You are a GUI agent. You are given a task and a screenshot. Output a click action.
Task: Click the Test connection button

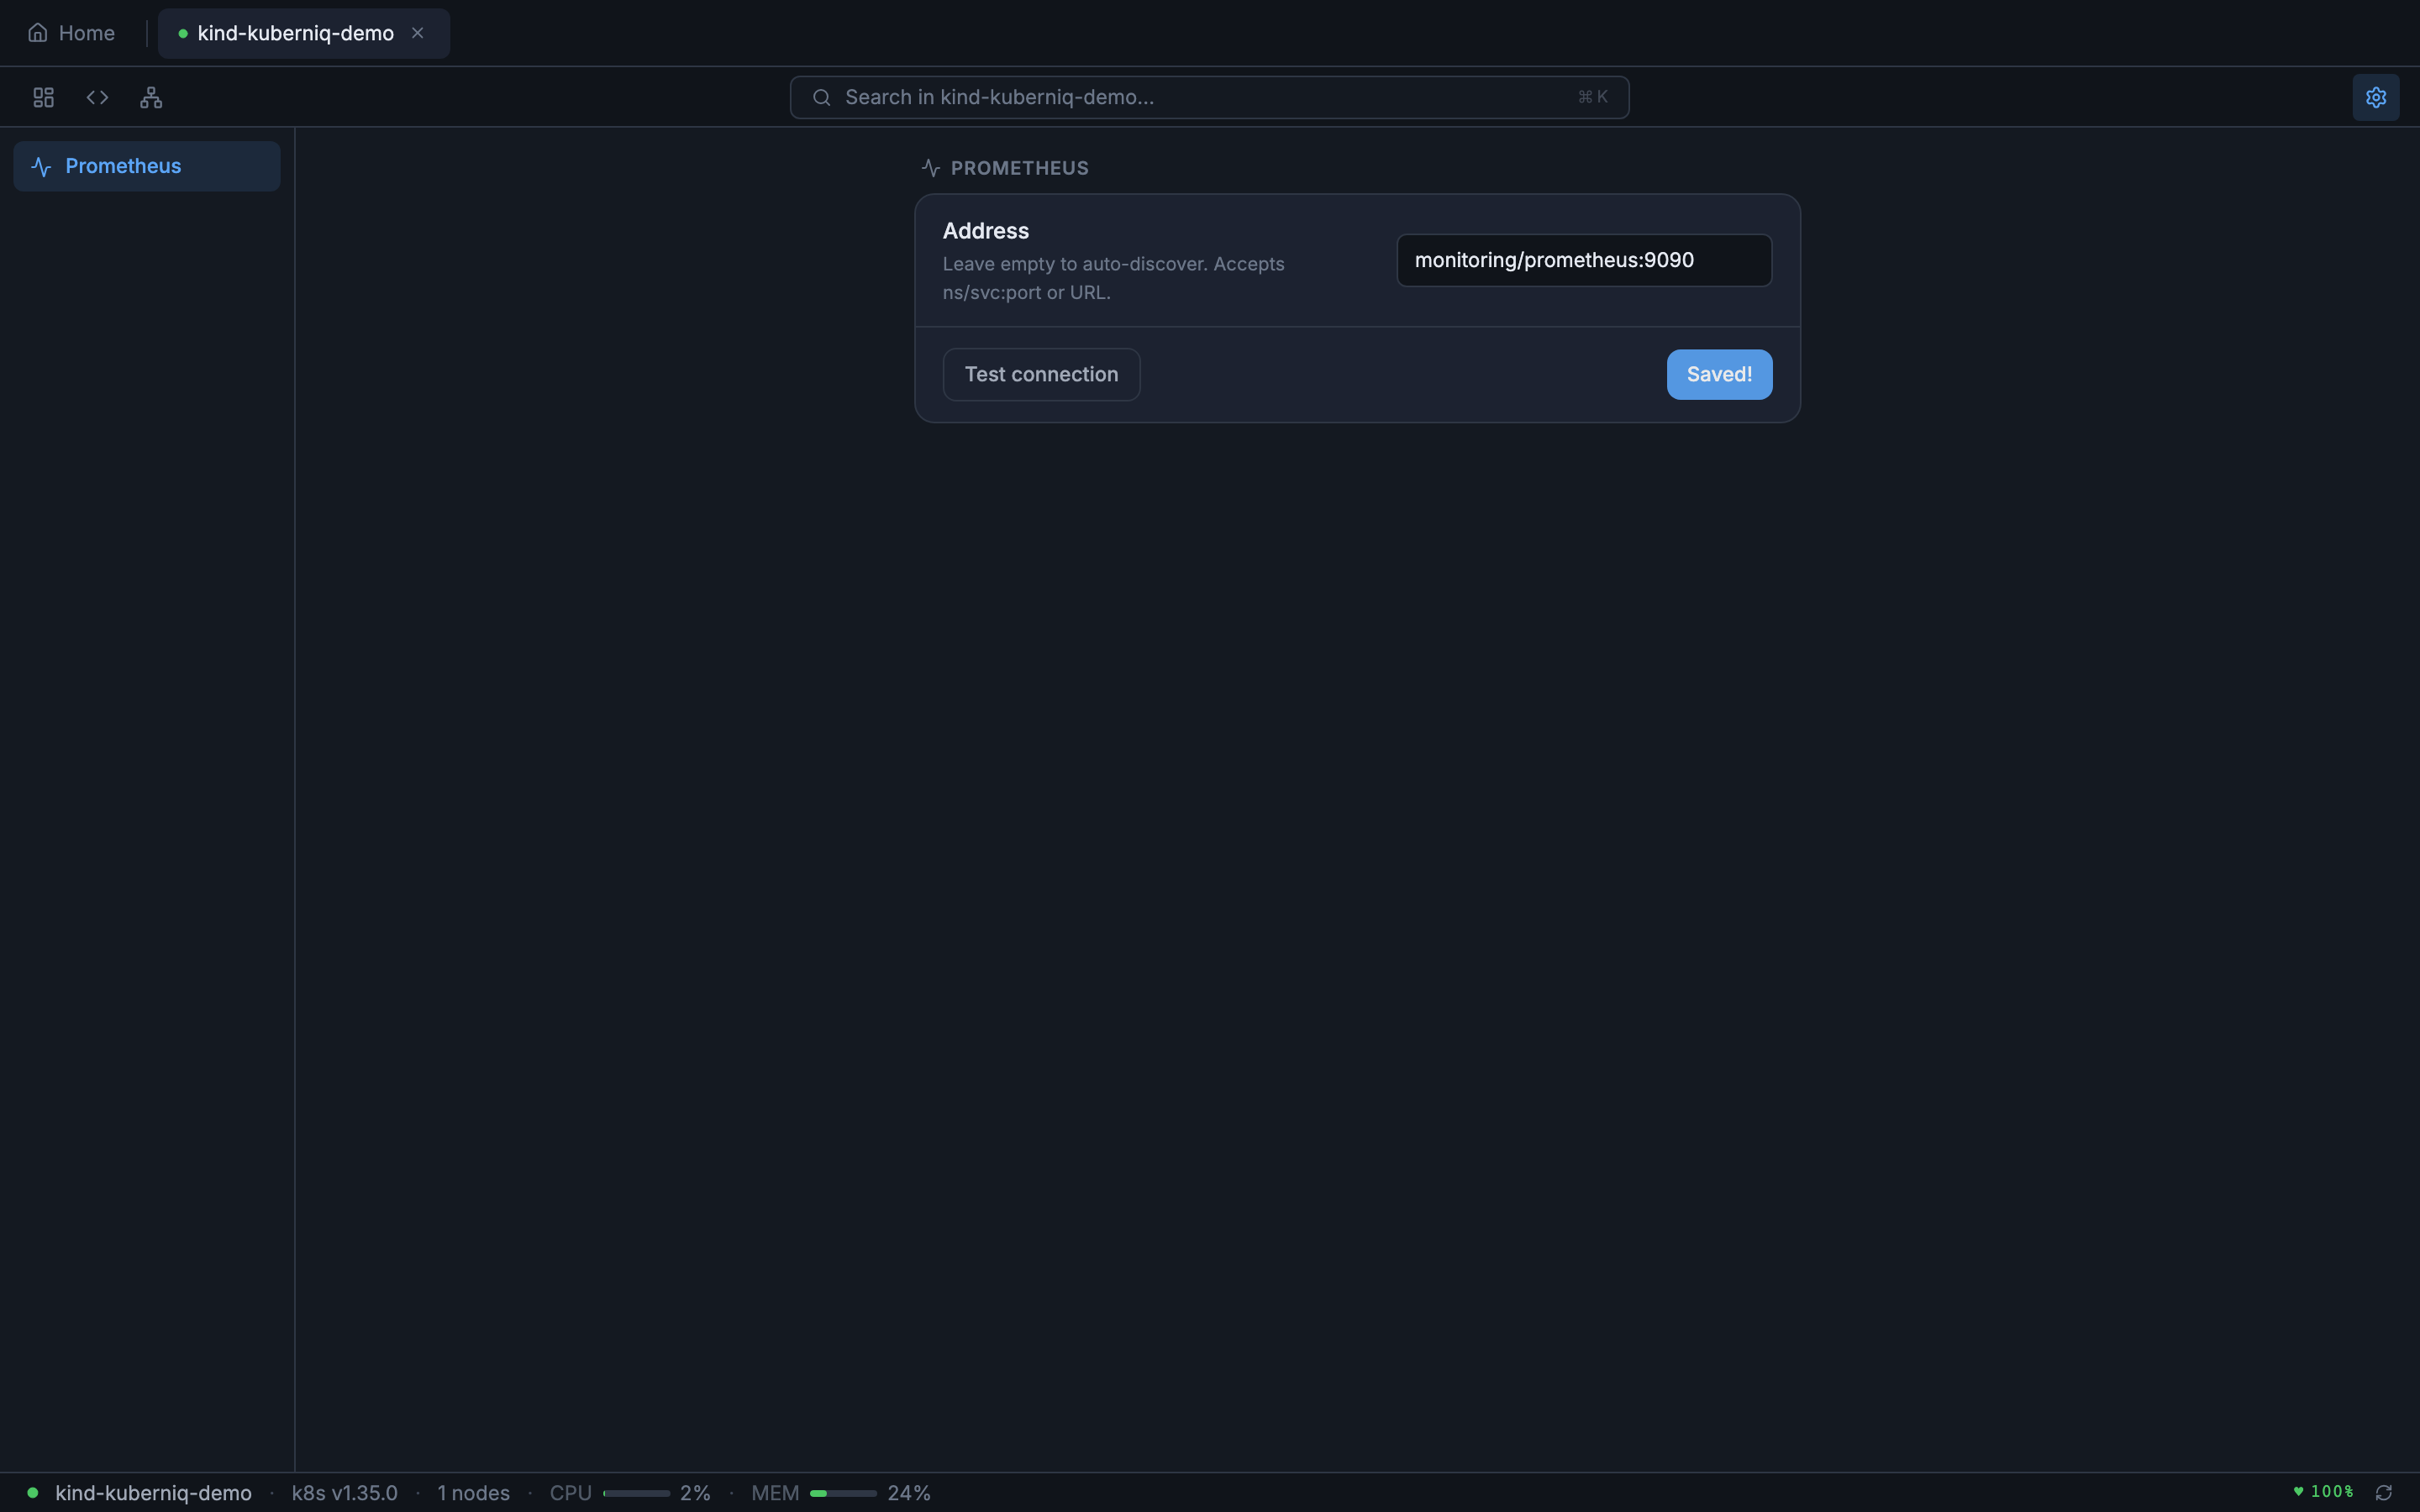(1040, 374)
